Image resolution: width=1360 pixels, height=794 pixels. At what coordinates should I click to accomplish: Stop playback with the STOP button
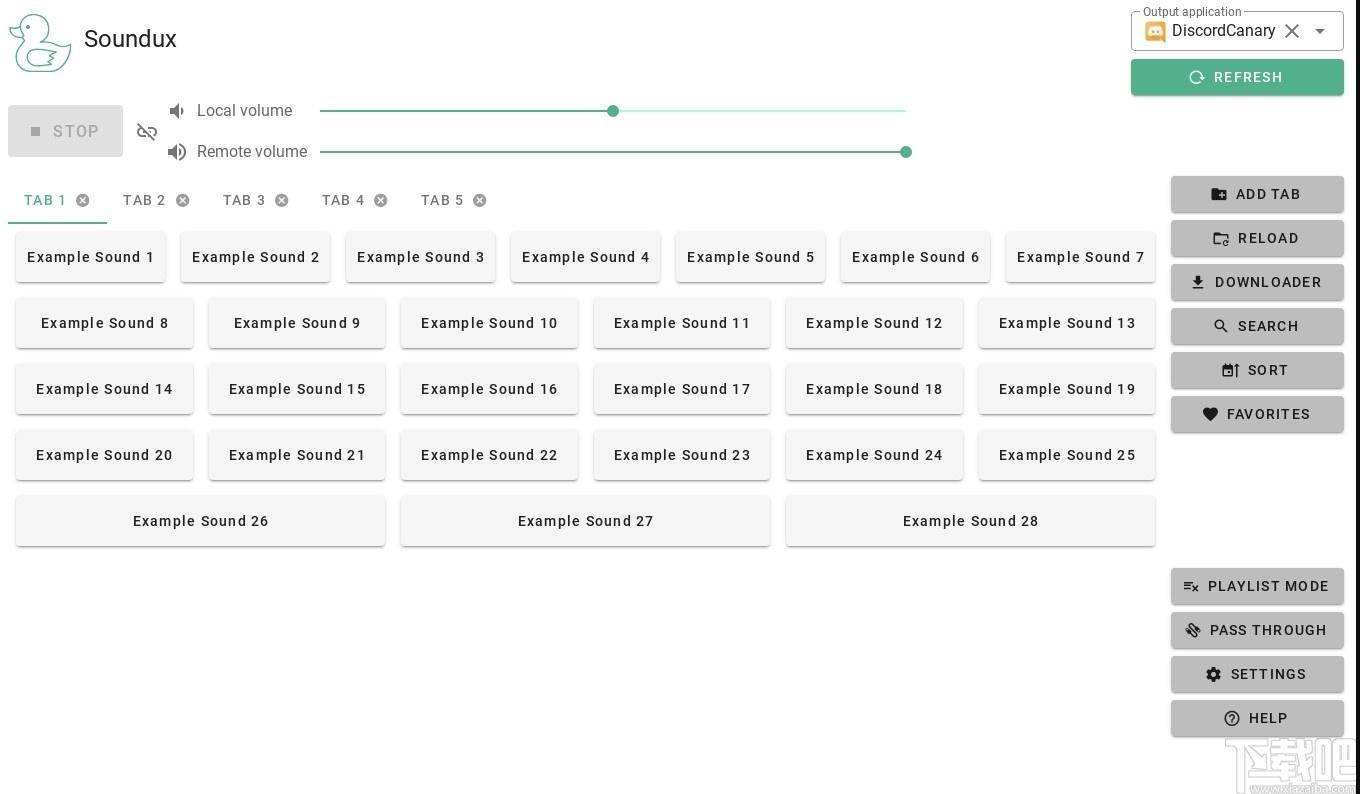(65, 131)
